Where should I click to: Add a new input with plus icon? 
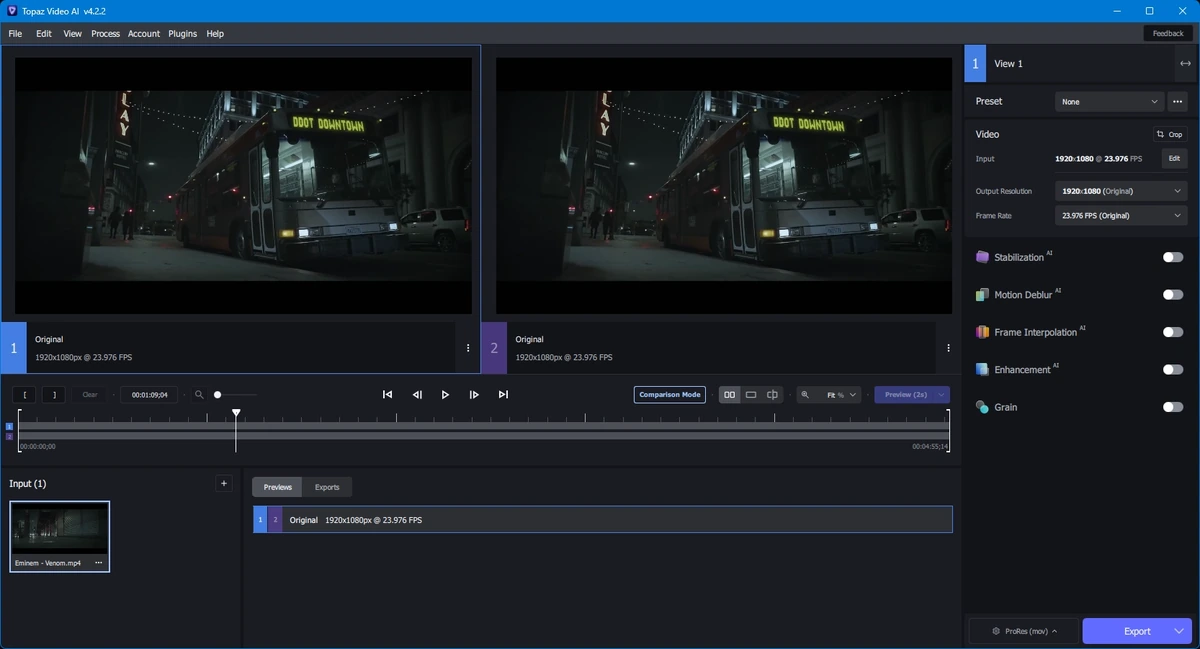224,483
